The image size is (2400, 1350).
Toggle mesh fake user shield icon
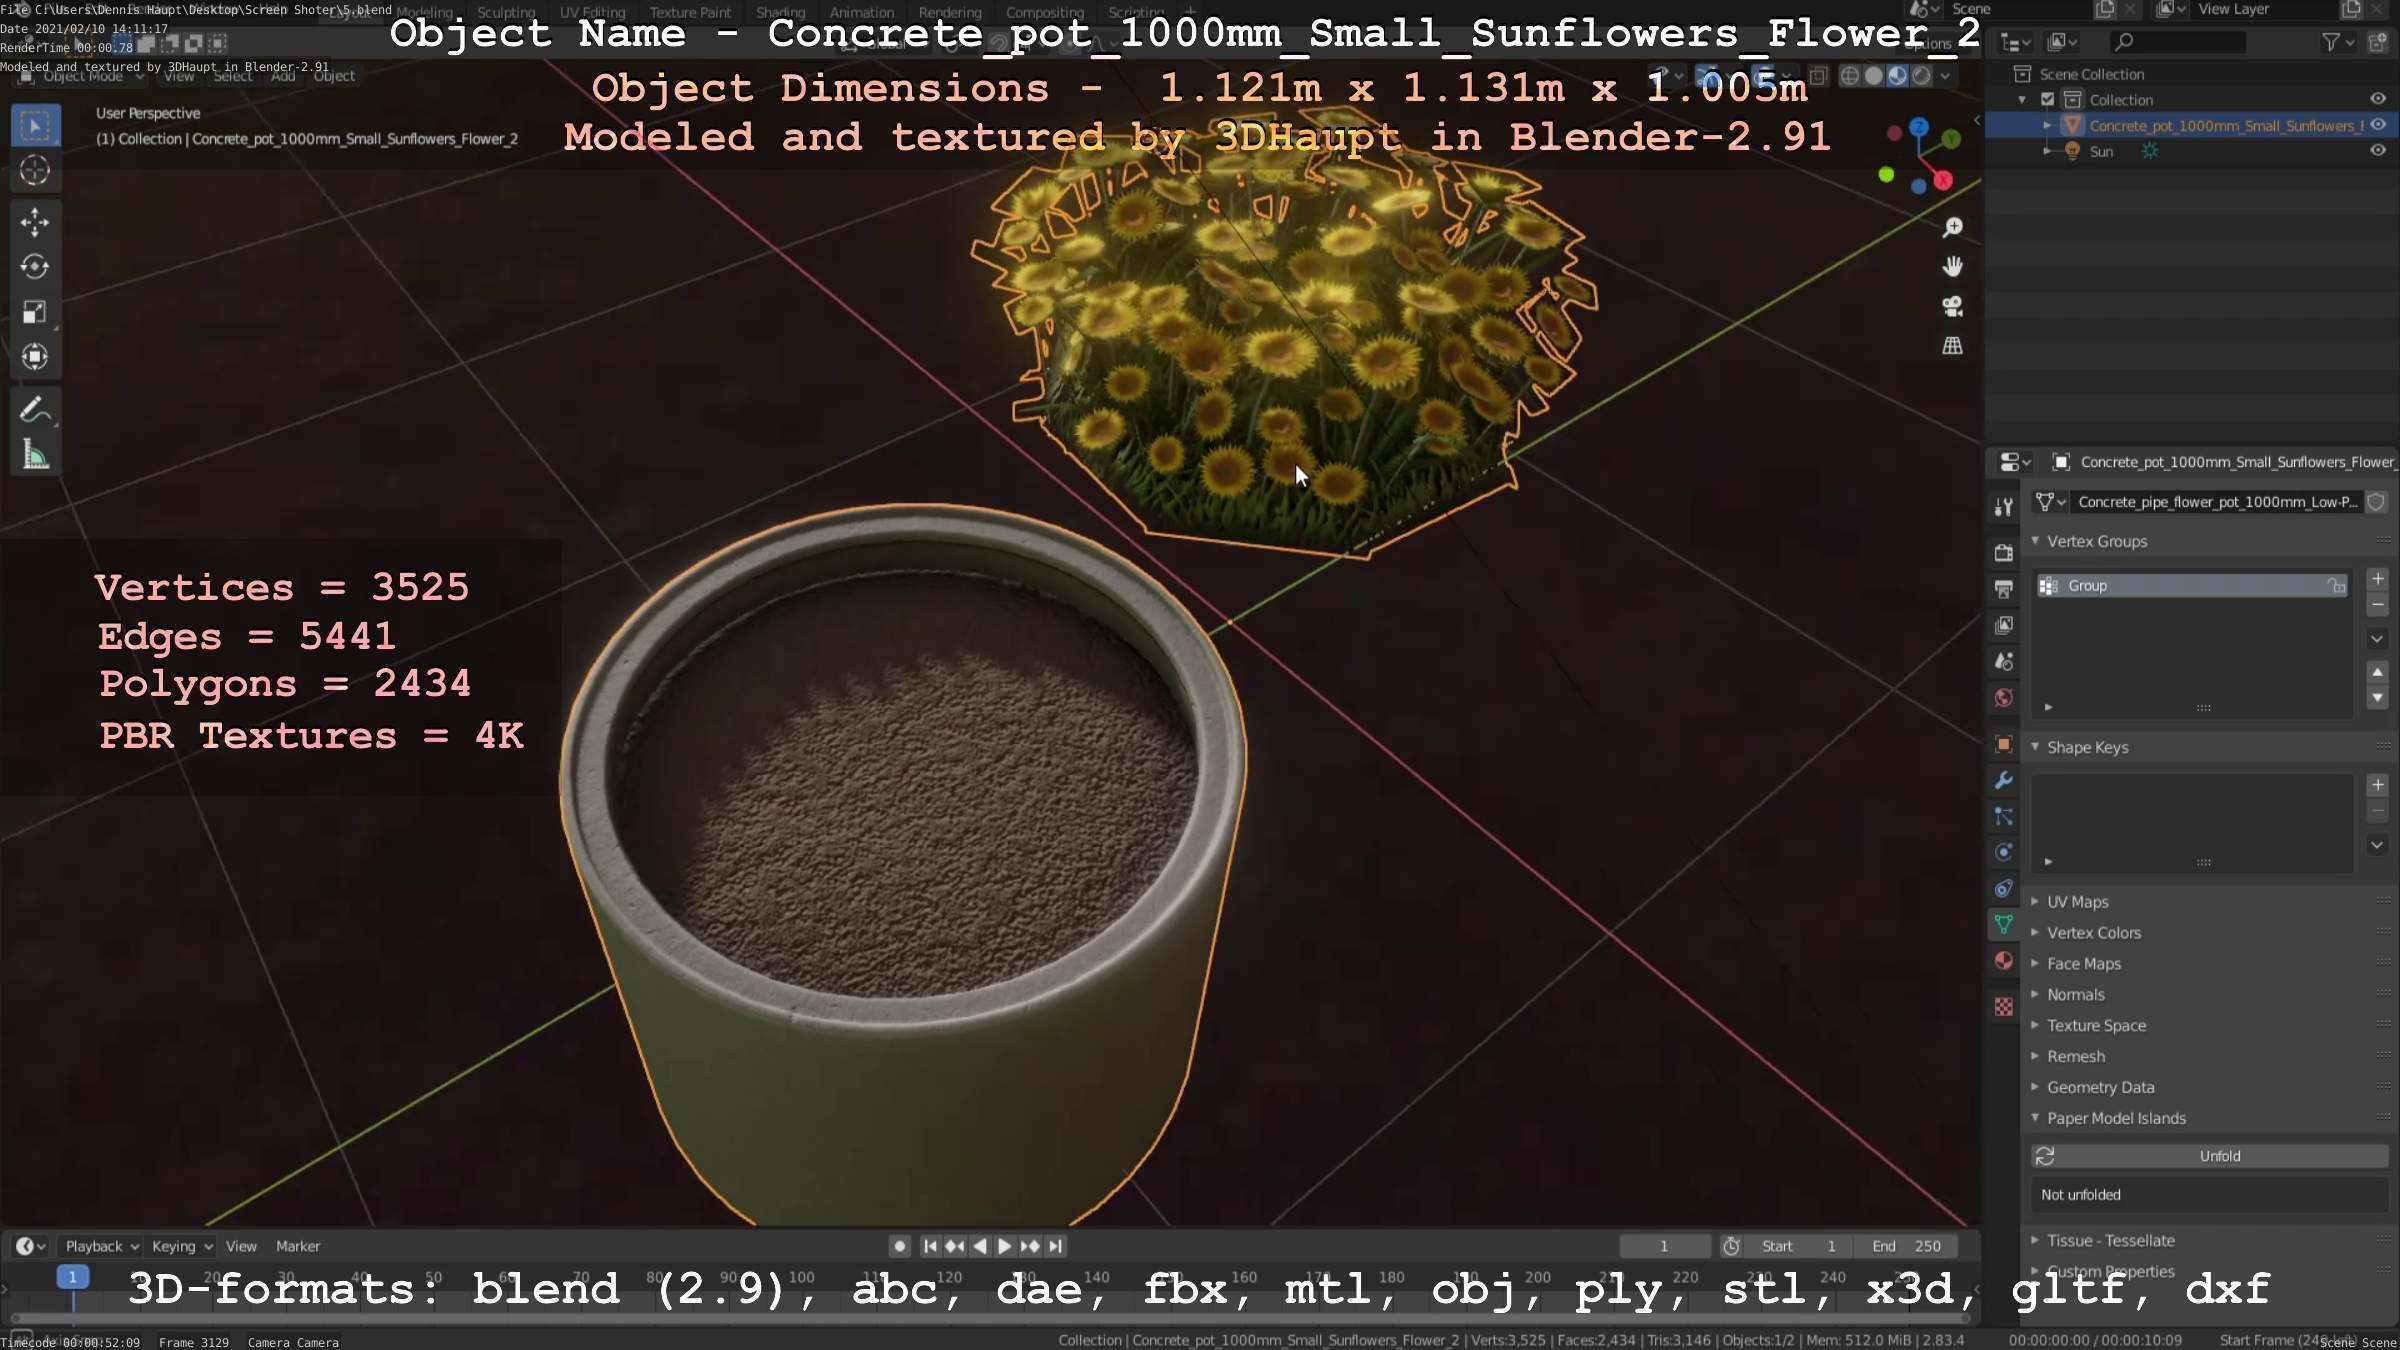tap(2376, 502)
